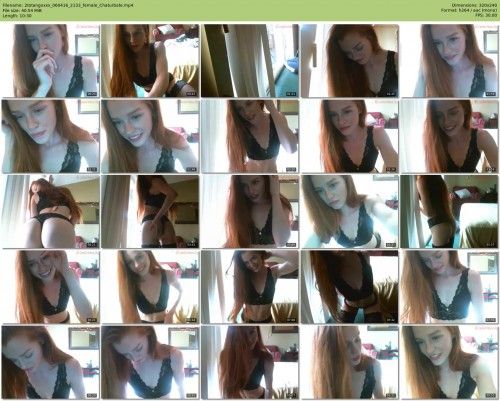Screen dimensions: 500x401
Task: Click the Dimensions 320x240 text
Action: pyautogui.click(x=475, y=5)
